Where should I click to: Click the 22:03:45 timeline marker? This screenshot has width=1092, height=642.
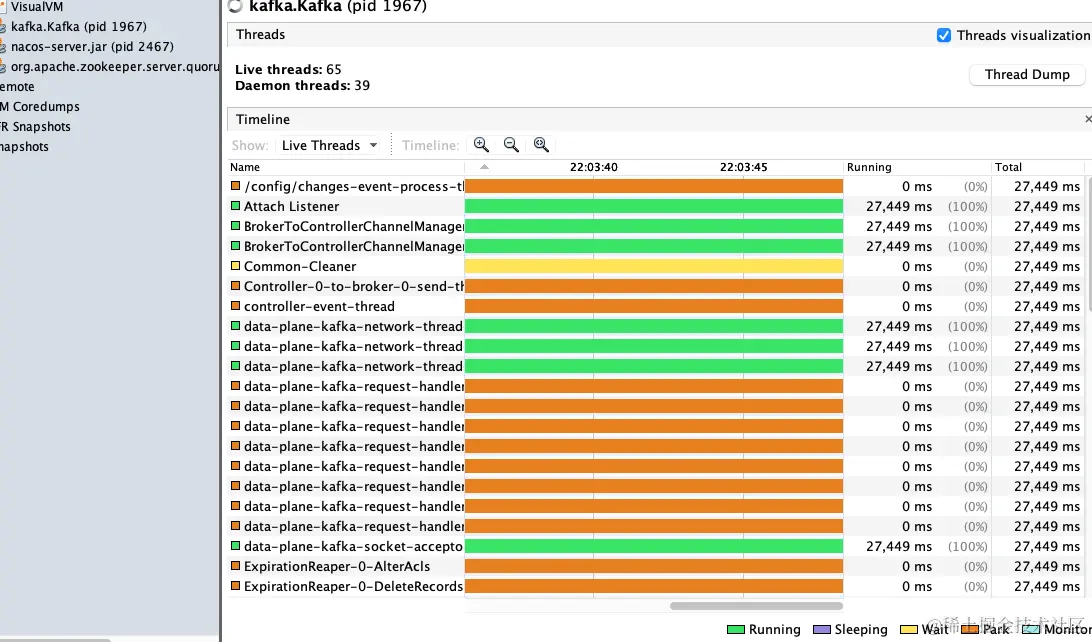pos(743,167)
